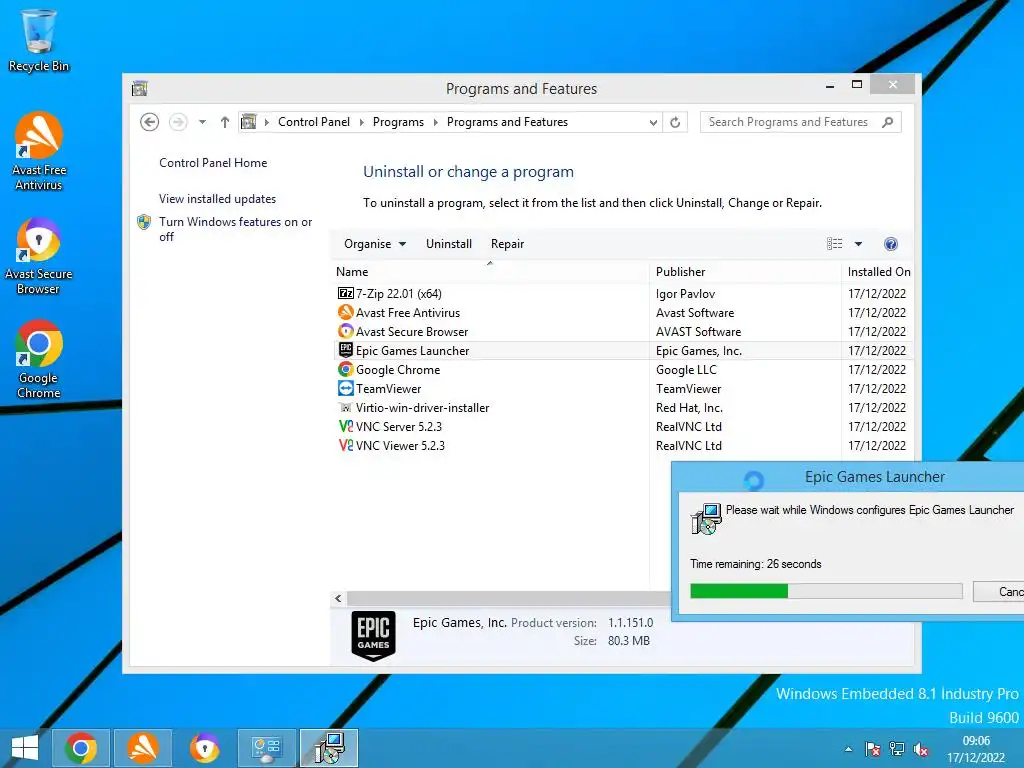This screenshot has height=768, width=1024.
Task: Click Uninstall in the toolbar
Action: click(449, 244)
